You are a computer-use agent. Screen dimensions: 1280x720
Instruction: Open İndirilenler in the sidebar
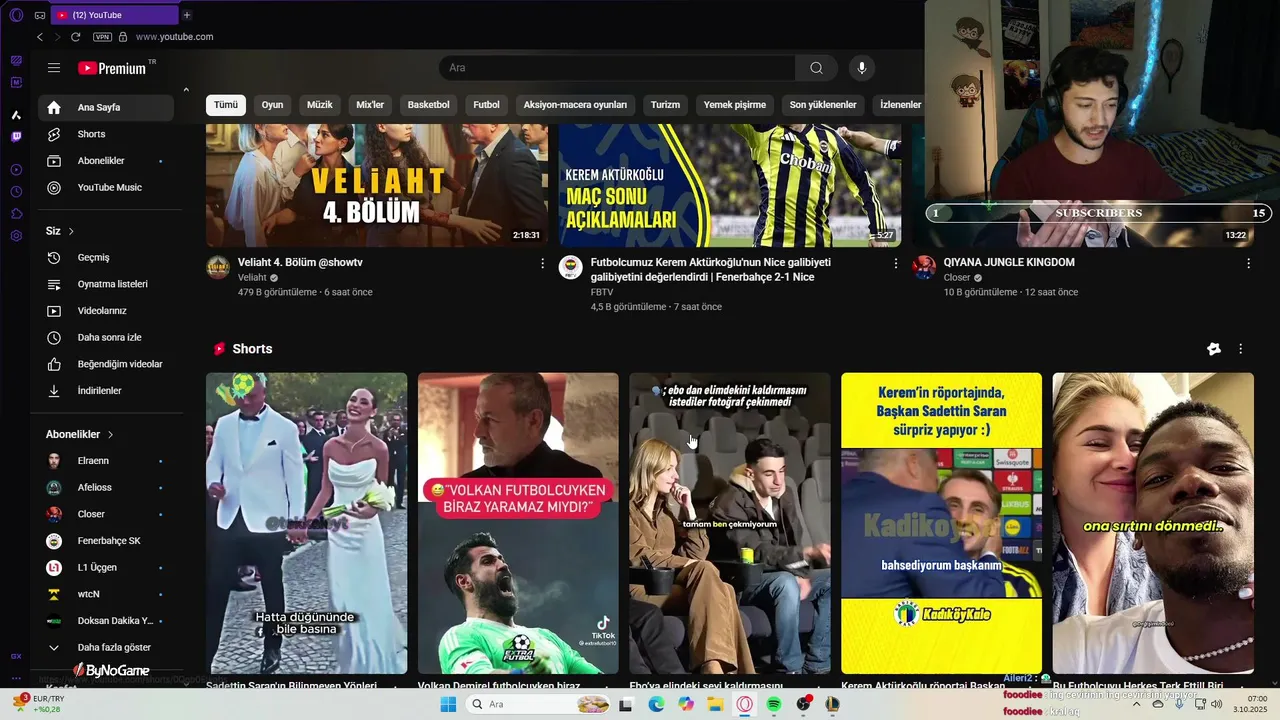(106, 390)
